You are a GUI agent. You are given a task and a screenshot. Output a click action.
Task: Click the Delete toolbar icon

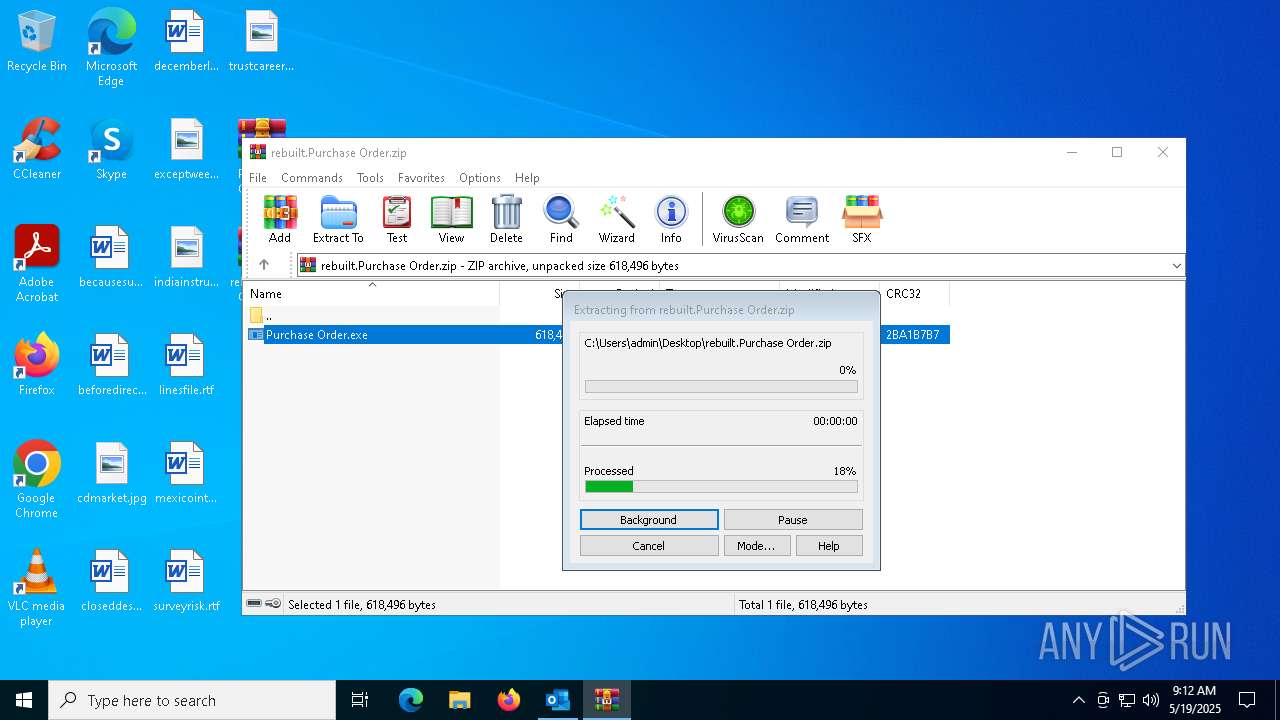[506, 219]
